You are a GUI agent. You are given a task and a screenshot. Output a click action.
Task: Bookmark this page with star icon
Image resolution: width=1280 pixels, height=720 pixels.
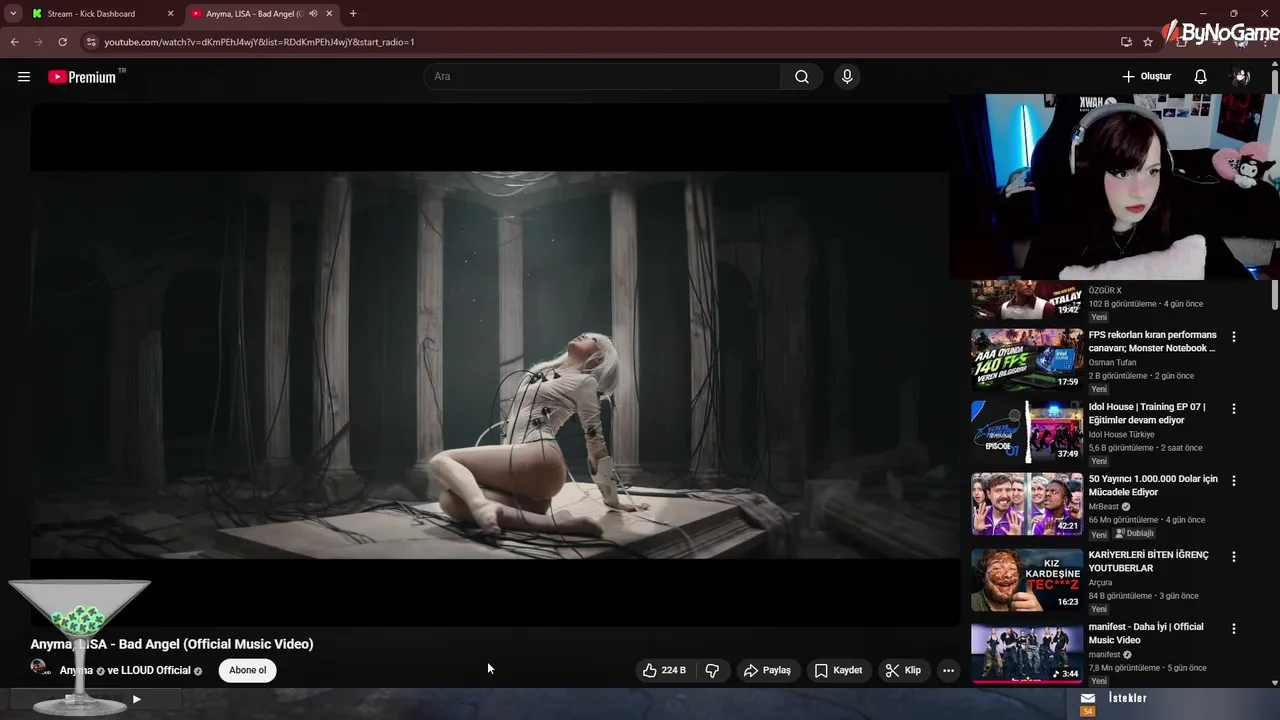pyautogui.click(x=1148, y=42)
